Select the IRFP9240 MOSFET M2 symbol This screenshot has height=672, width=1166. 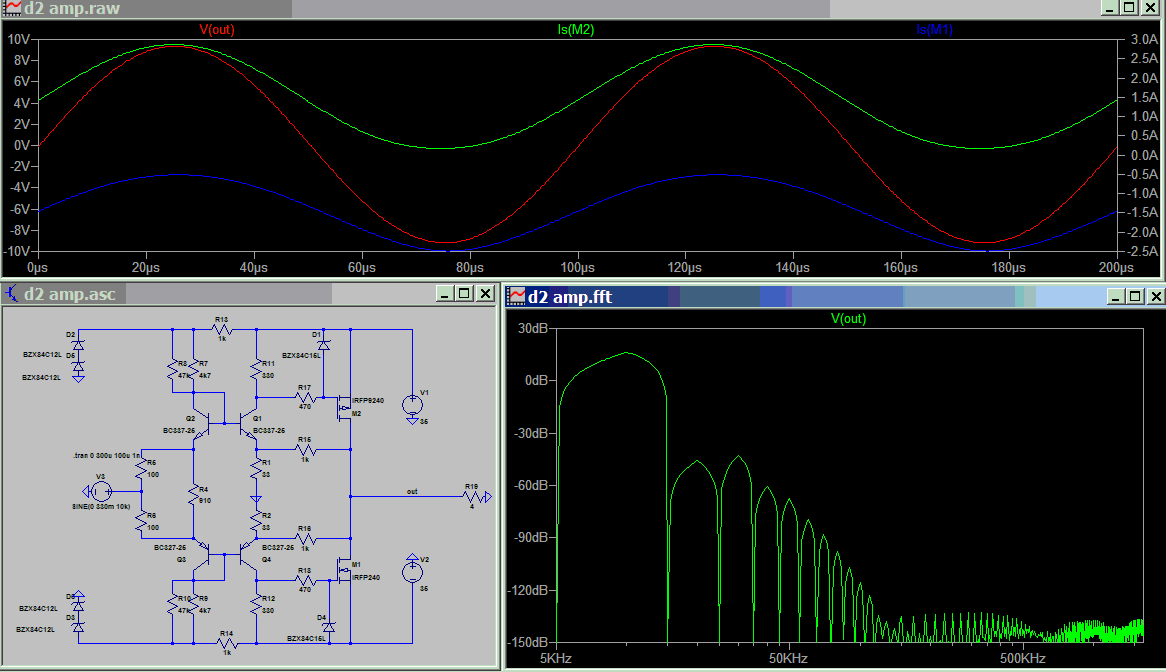pos(344,406)
